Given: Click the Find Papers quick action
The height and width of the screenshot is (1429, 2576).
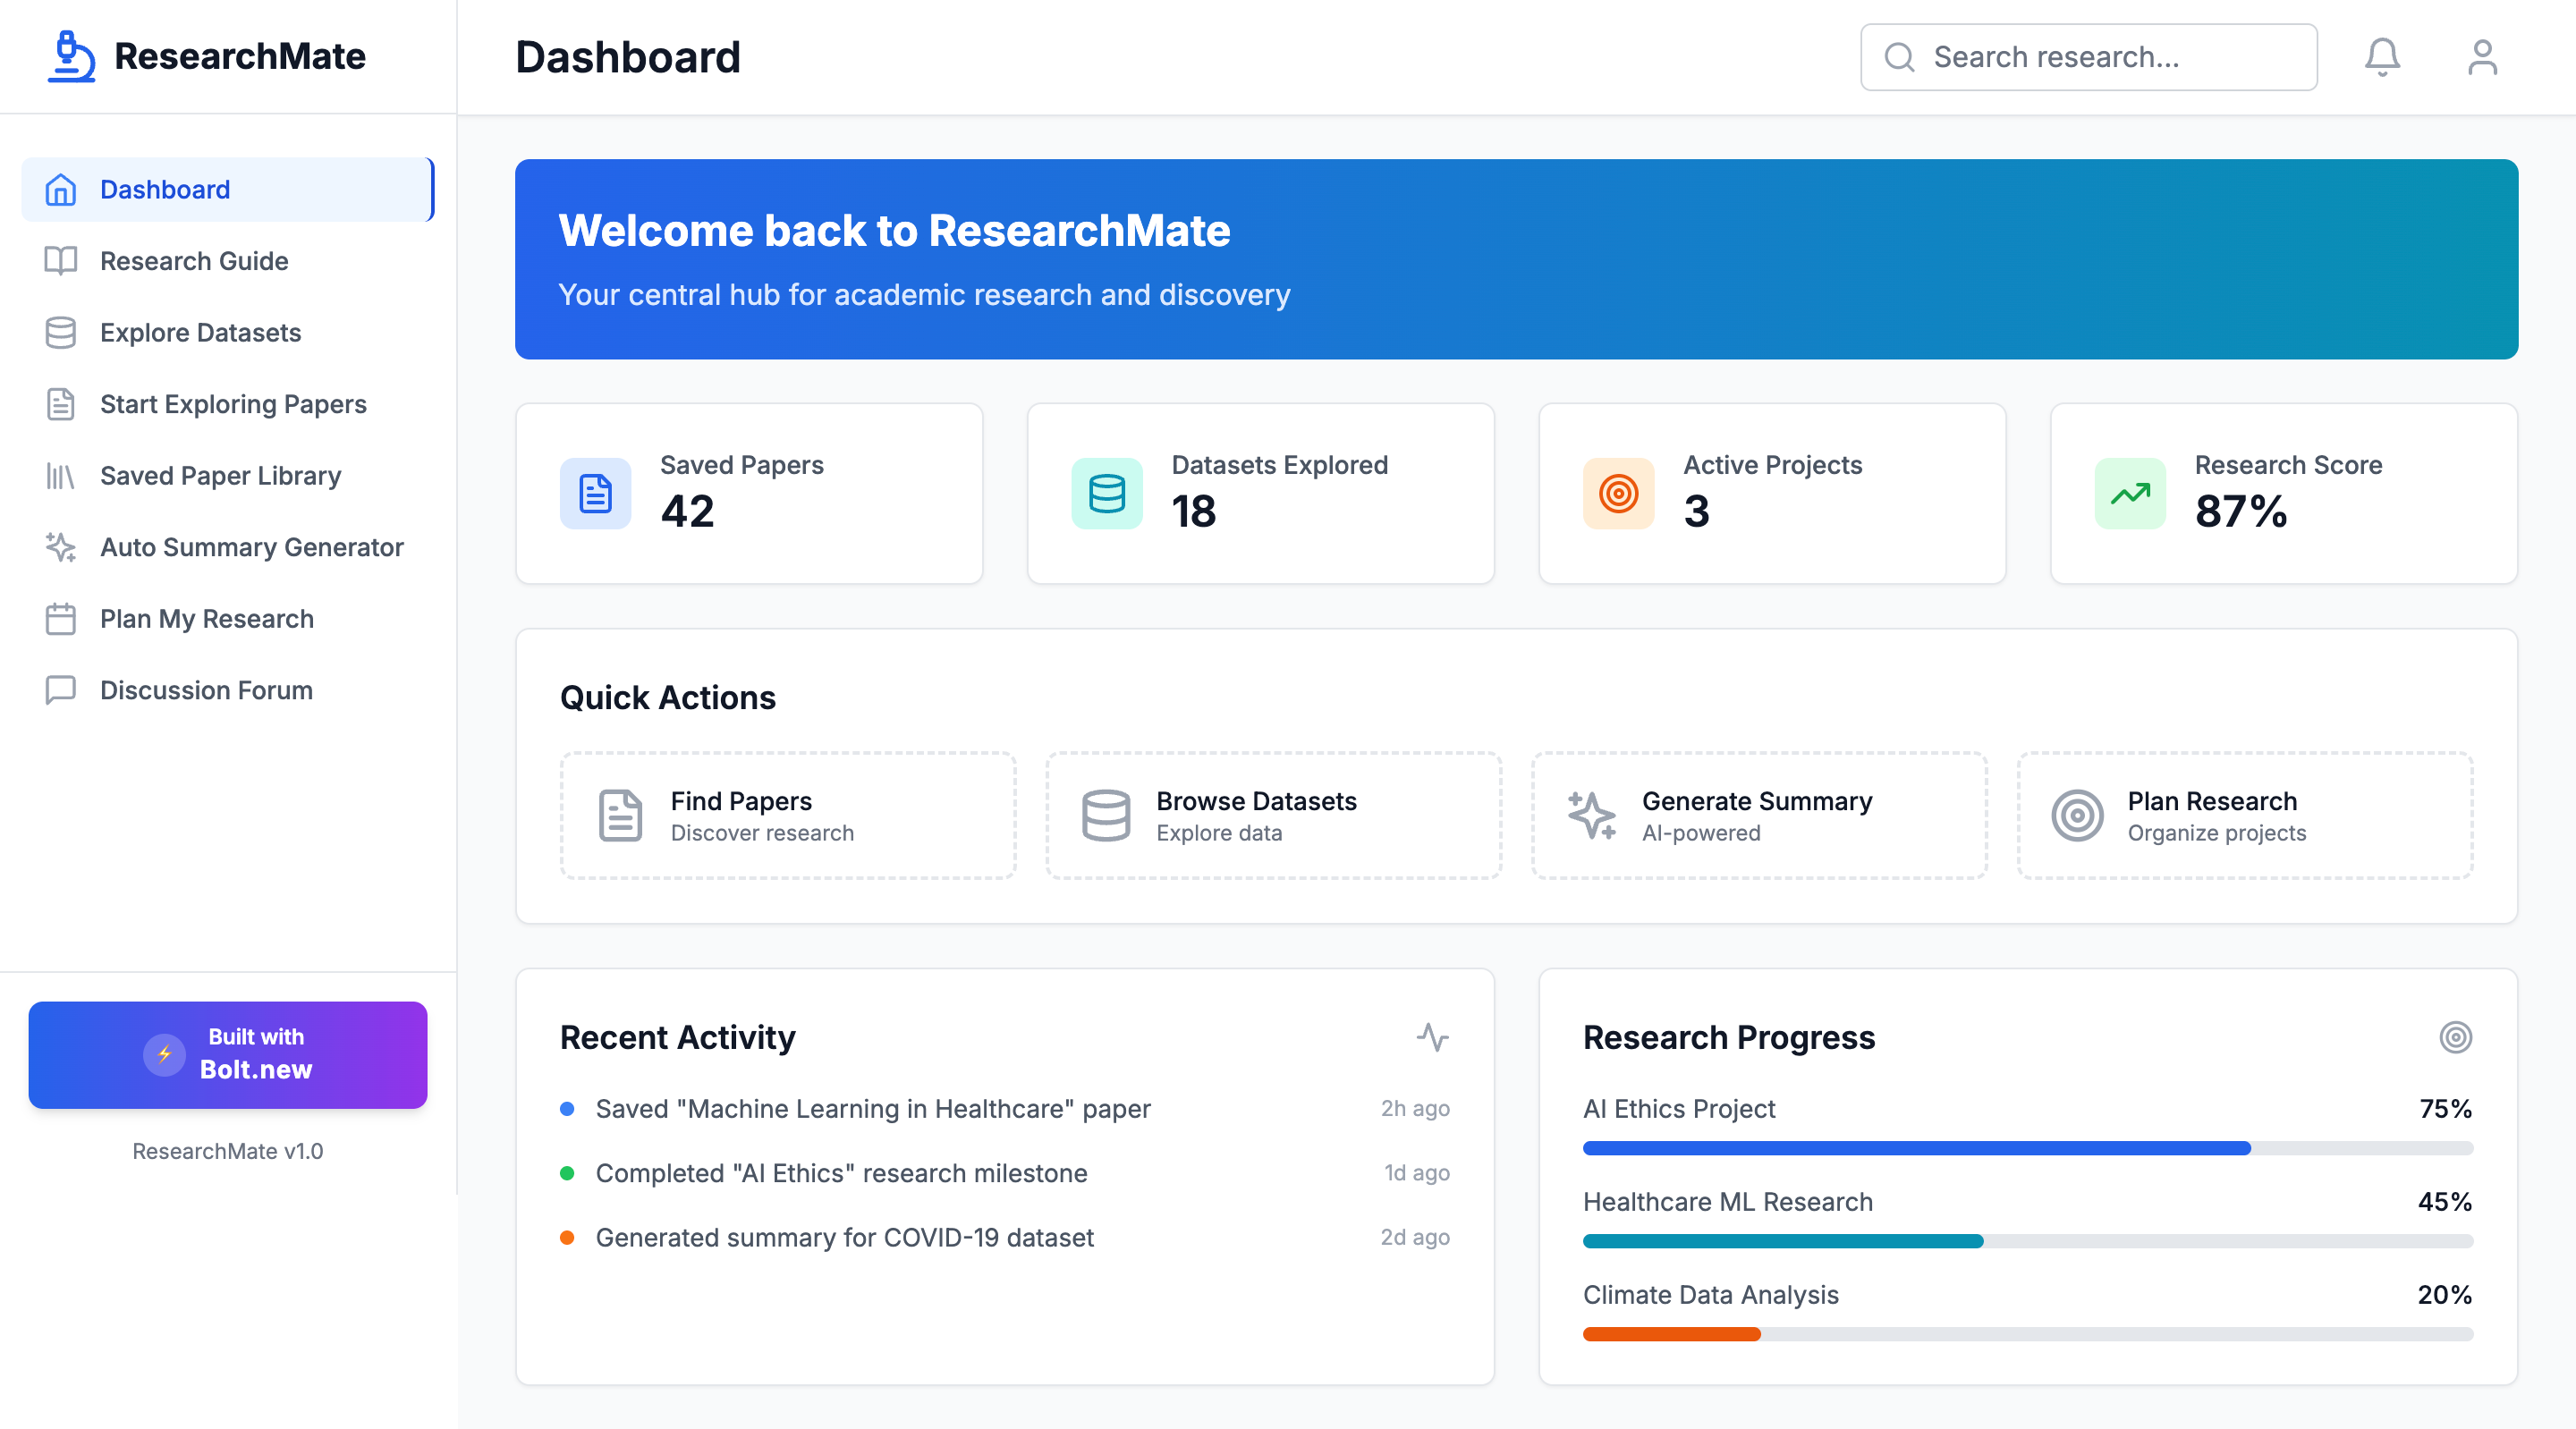Looking at the screenshot, I should pos(787,816).
